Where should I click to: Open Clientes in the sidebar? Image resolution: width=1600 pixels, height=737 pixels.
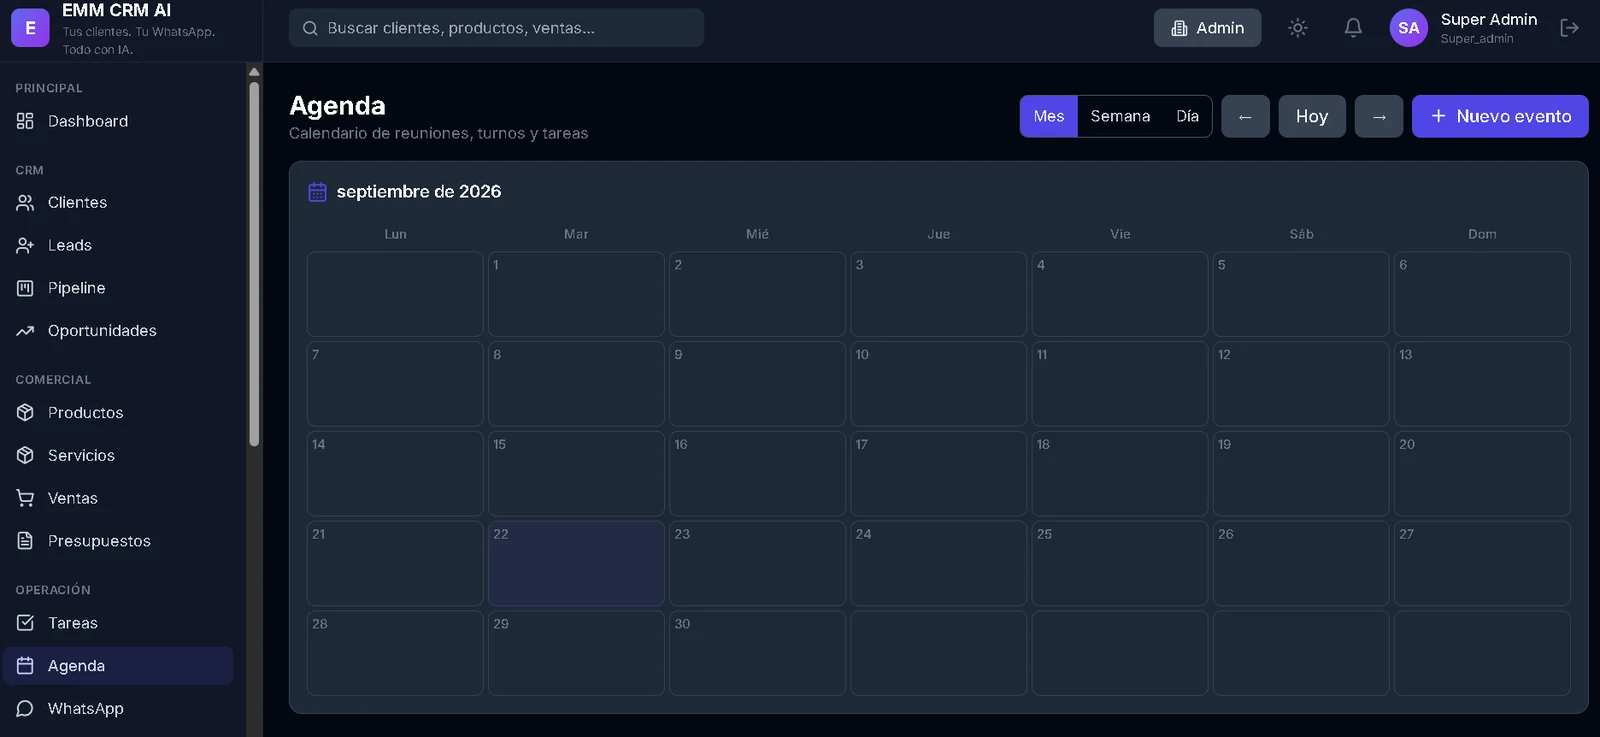coord(118,202)
